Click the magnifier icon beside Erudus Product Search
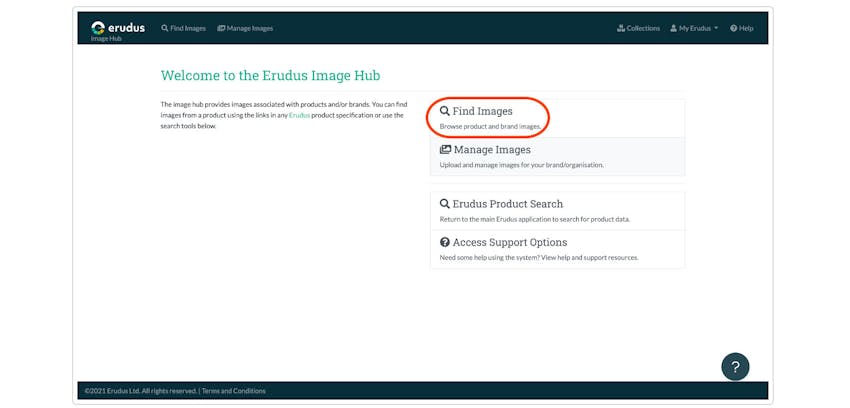Image resolution: width=850 pixels, height=408 pixels. 445,204
